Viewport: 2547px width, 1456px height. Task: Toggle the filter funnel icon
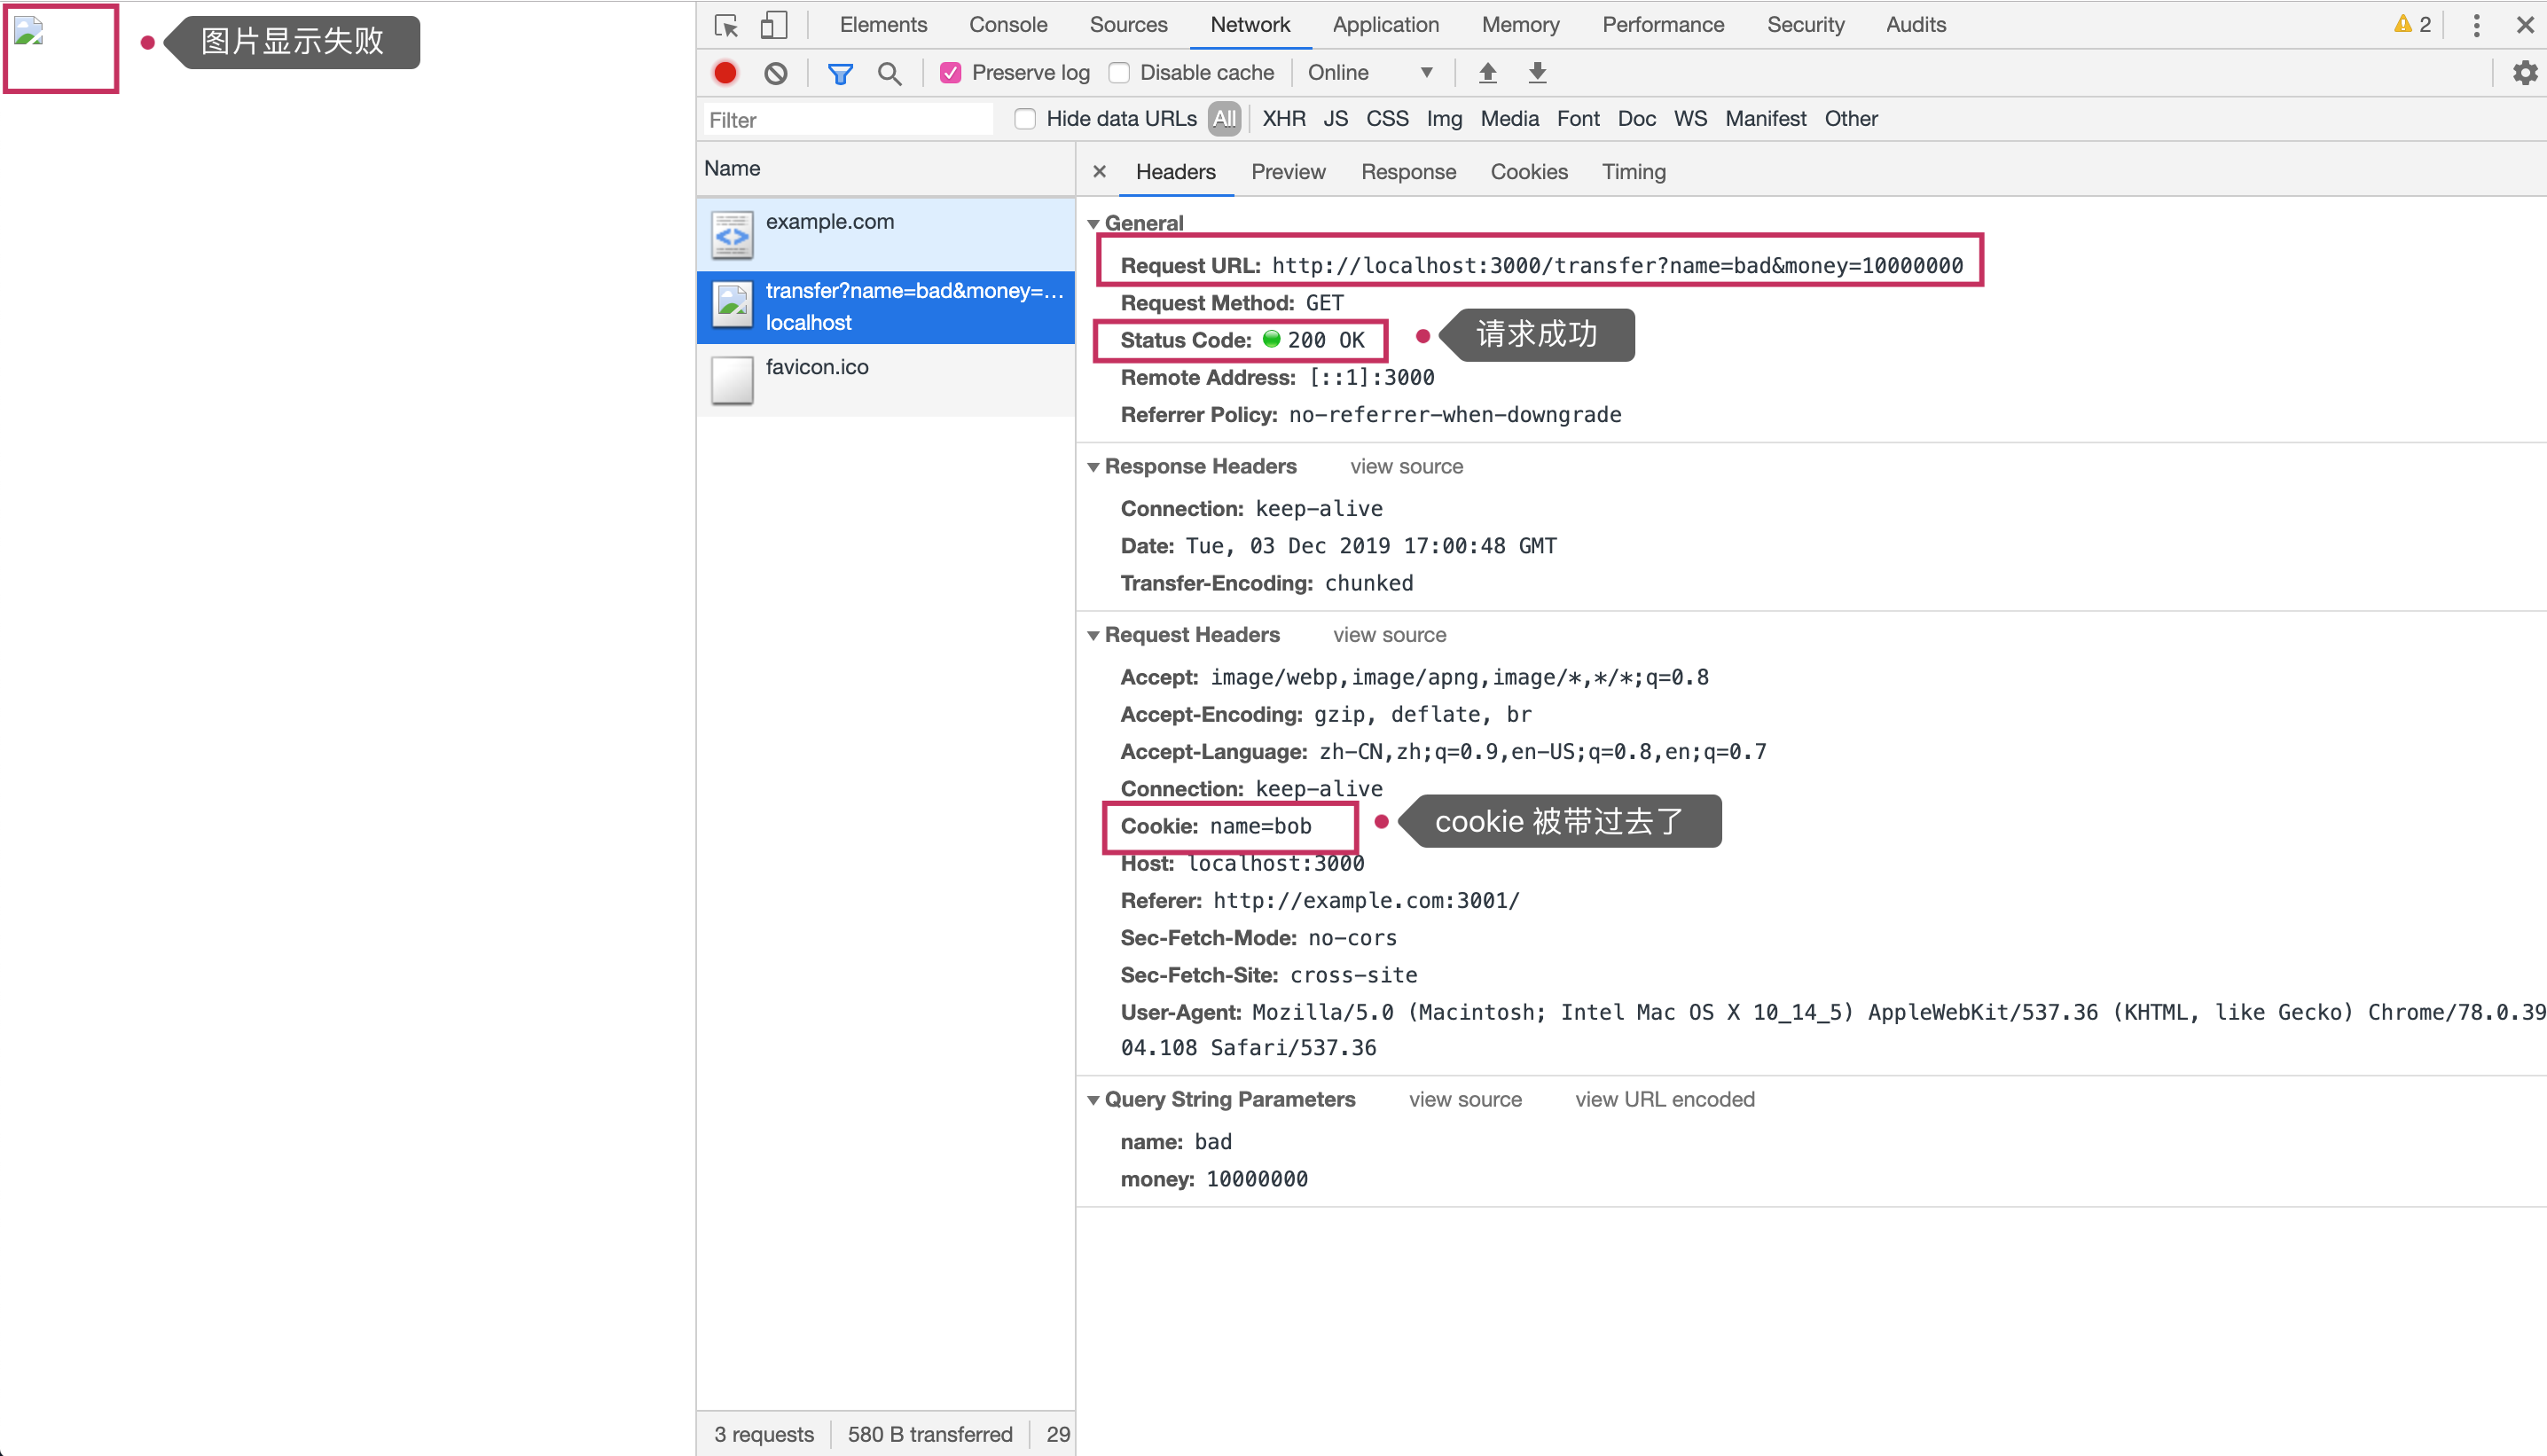tap(840, 73)
